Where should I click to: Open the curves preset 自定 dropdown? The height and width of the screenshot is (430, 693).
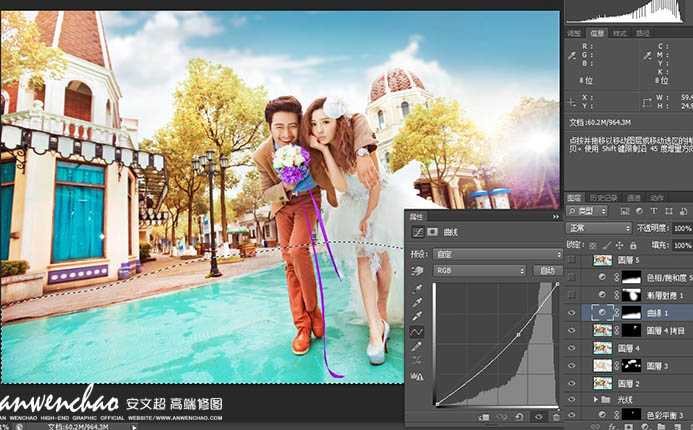(497, 254)
